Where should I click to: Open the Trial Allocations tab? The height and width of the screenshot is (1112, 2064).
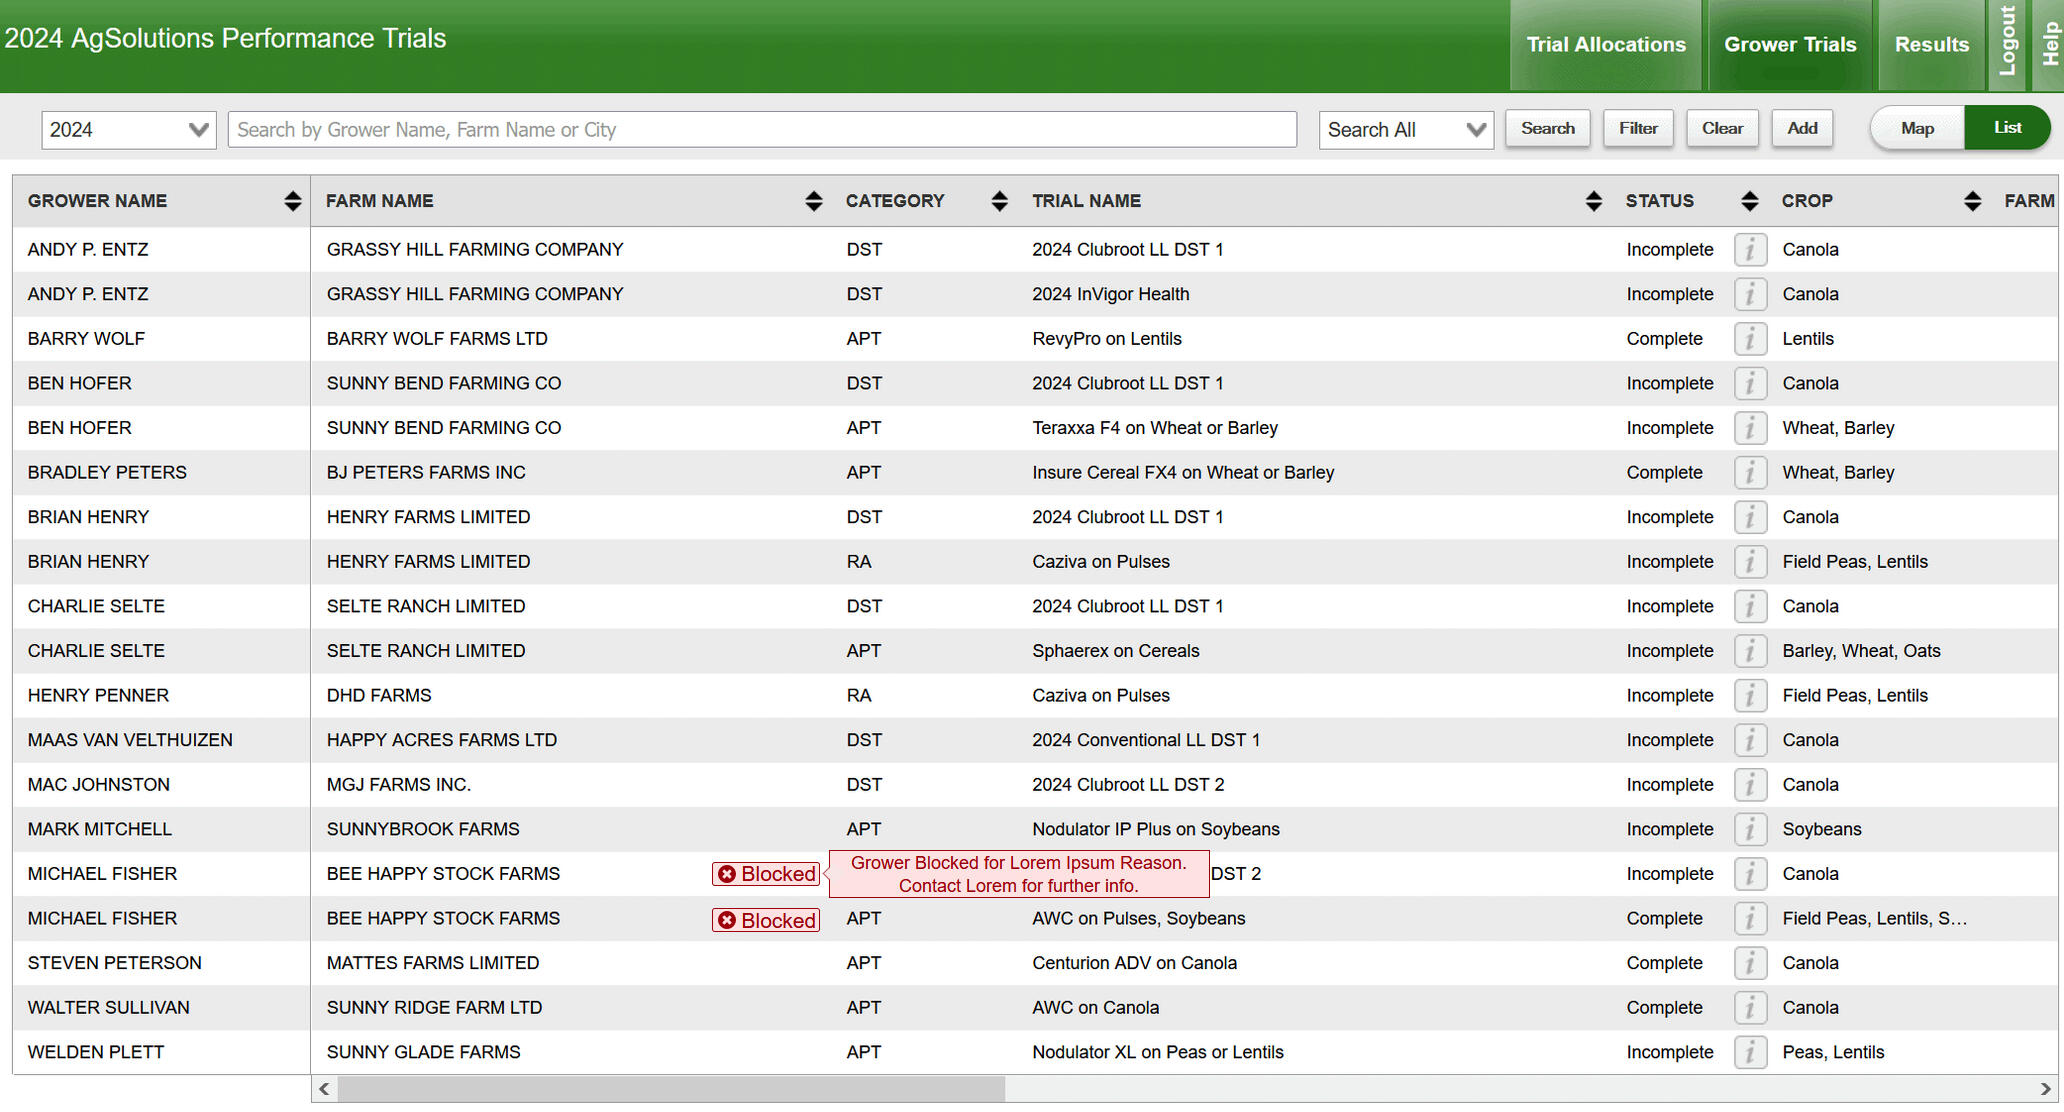pyautogui.click(x=1605, y=45)
